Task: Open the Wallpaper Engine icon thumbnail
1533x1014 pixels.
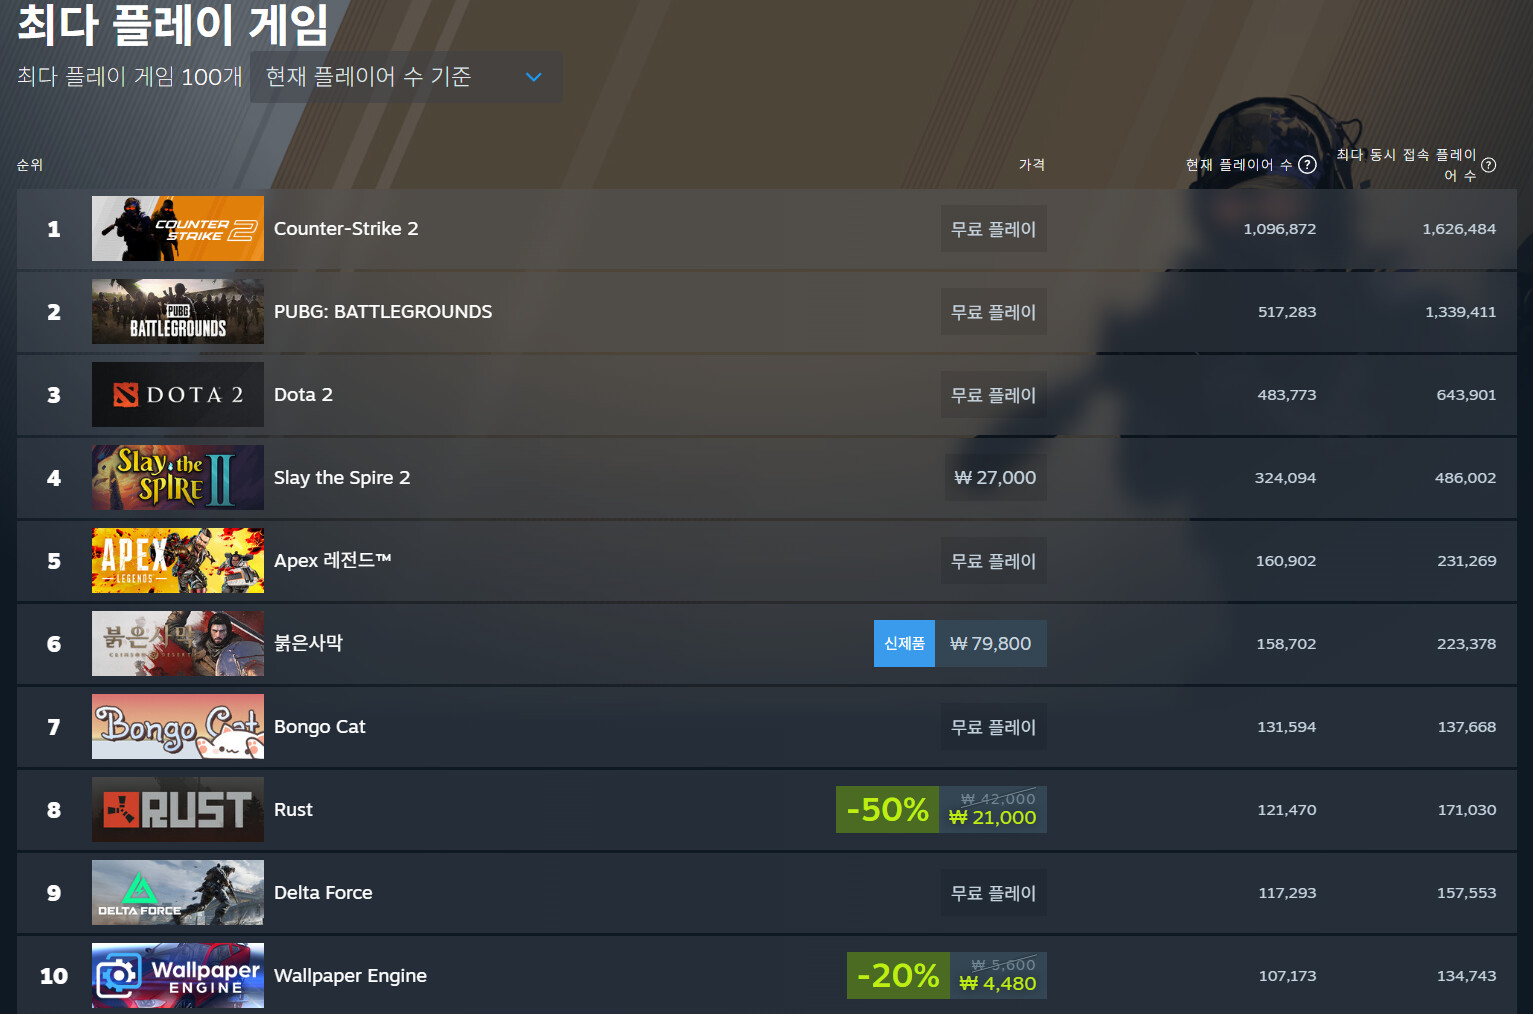Action: (x=178, y=976)
